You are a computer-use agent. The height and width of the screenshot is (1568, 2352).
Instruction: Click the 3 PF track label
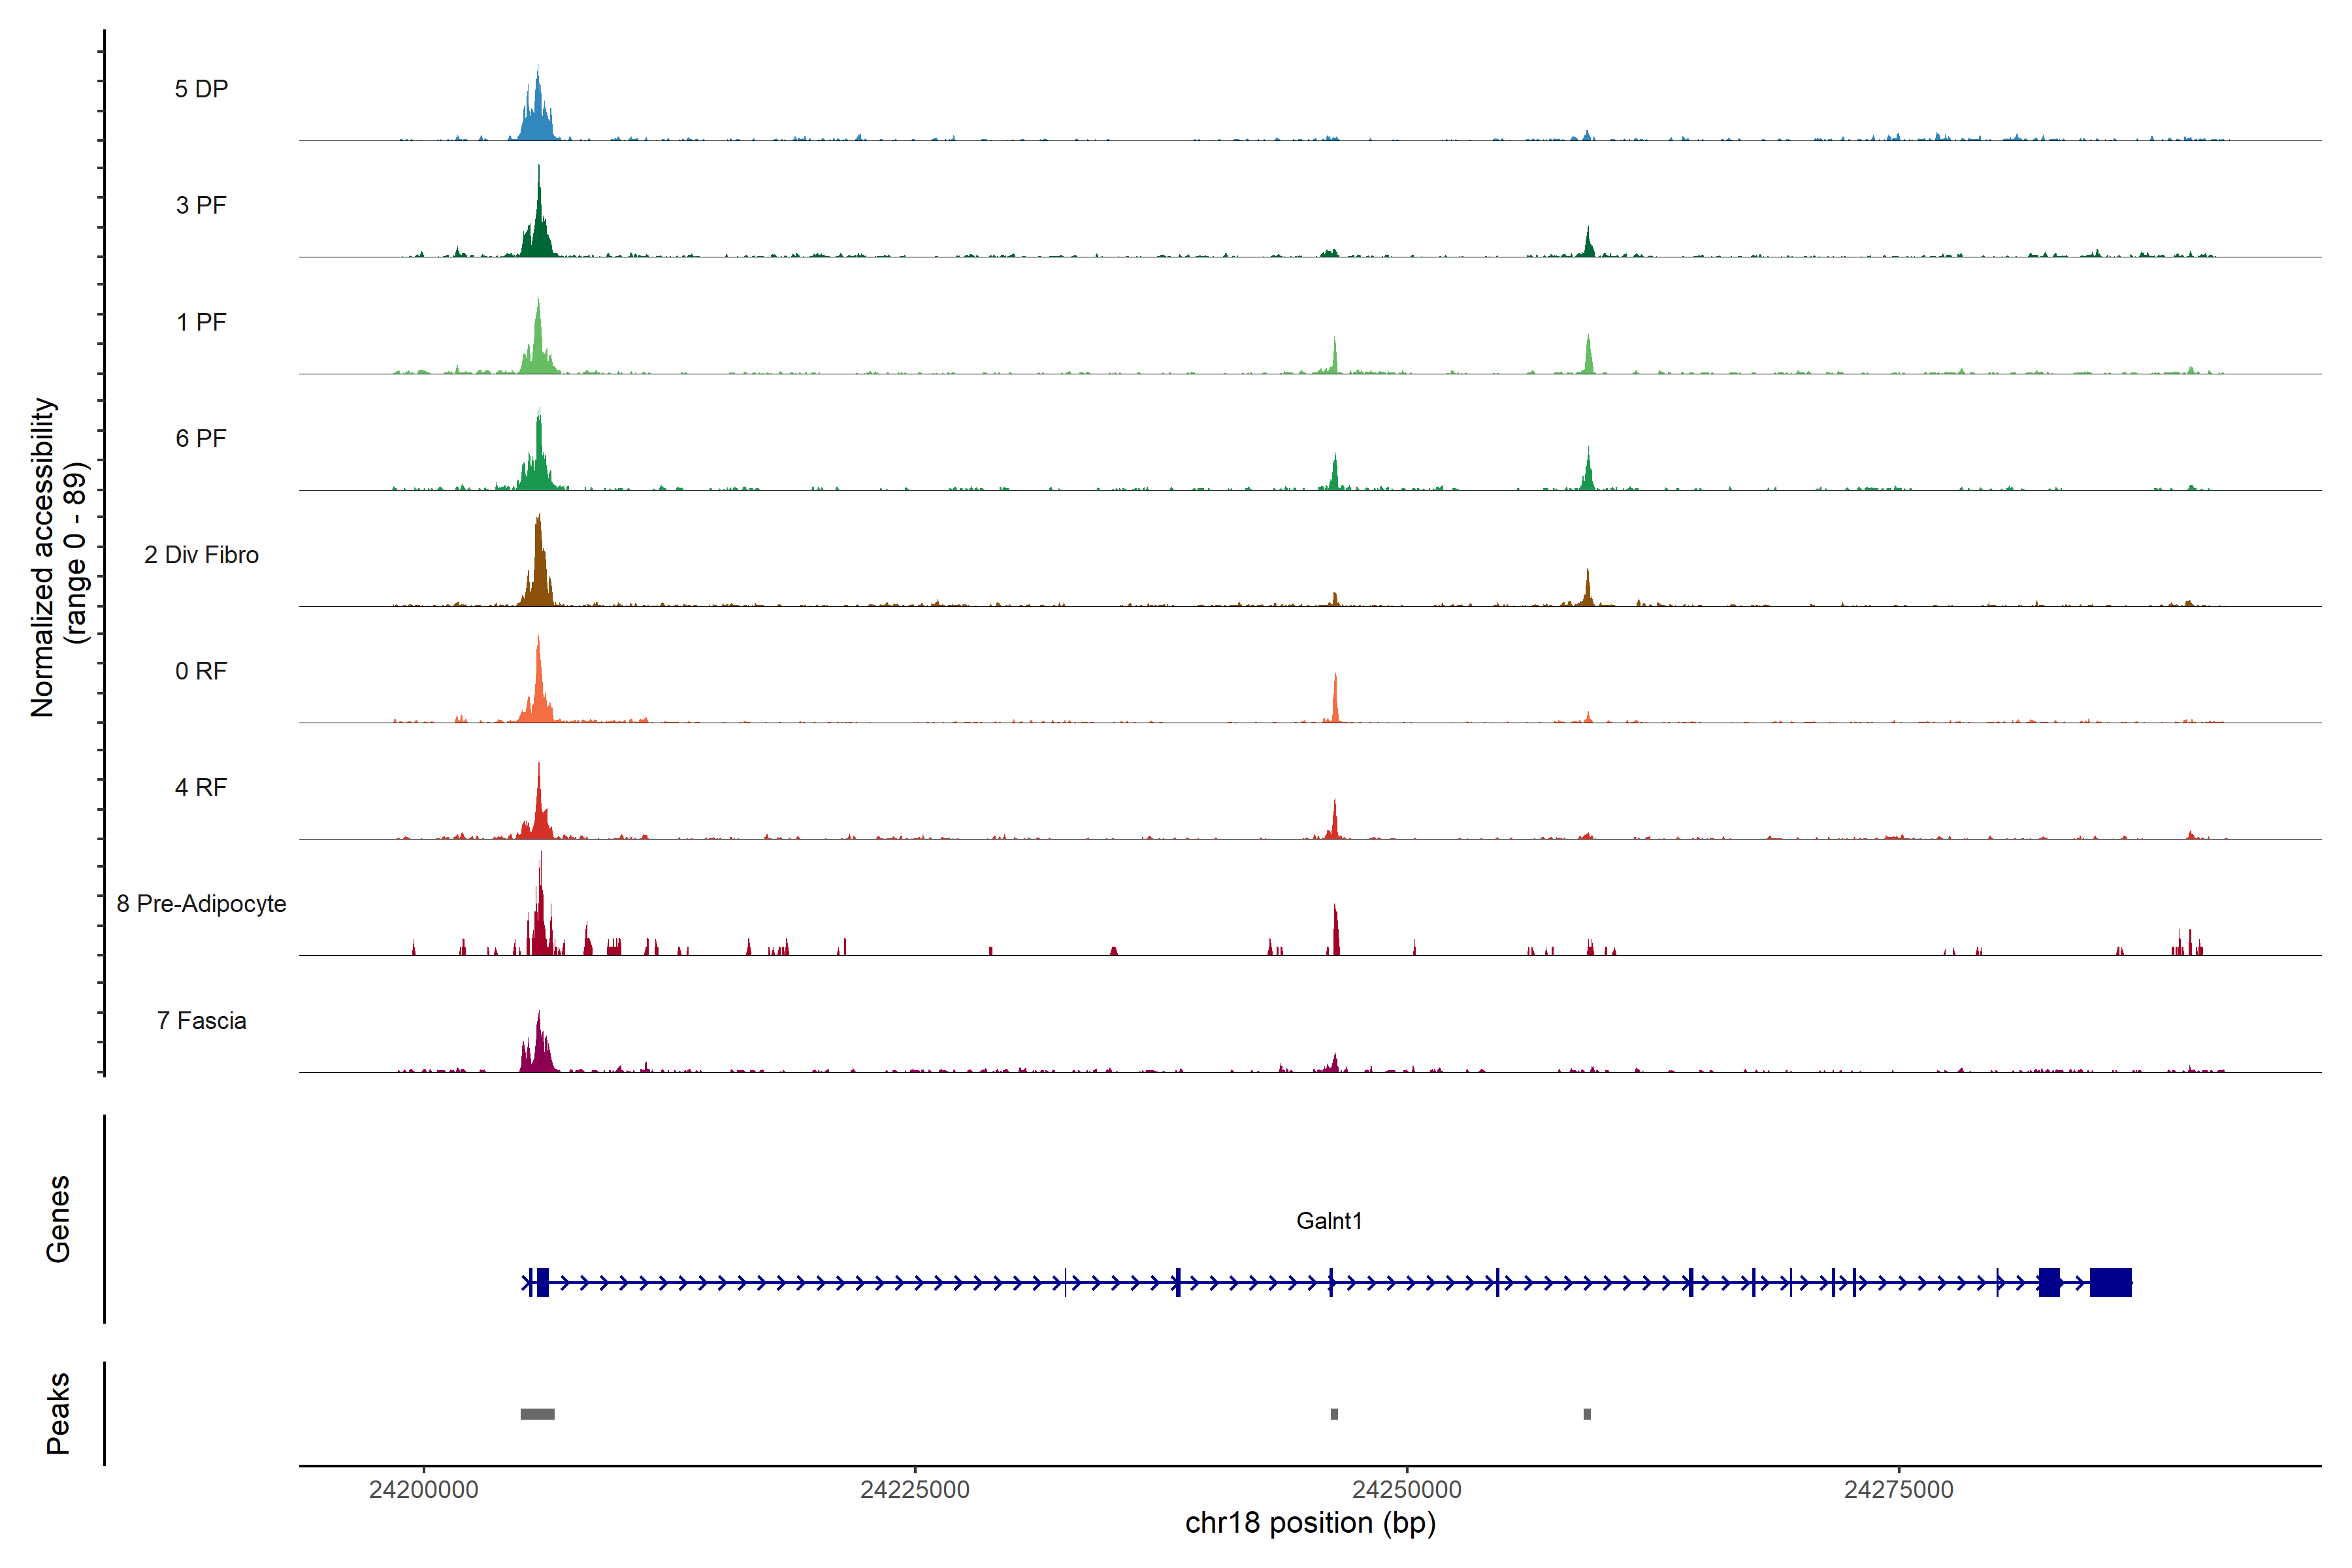point(201,205)
